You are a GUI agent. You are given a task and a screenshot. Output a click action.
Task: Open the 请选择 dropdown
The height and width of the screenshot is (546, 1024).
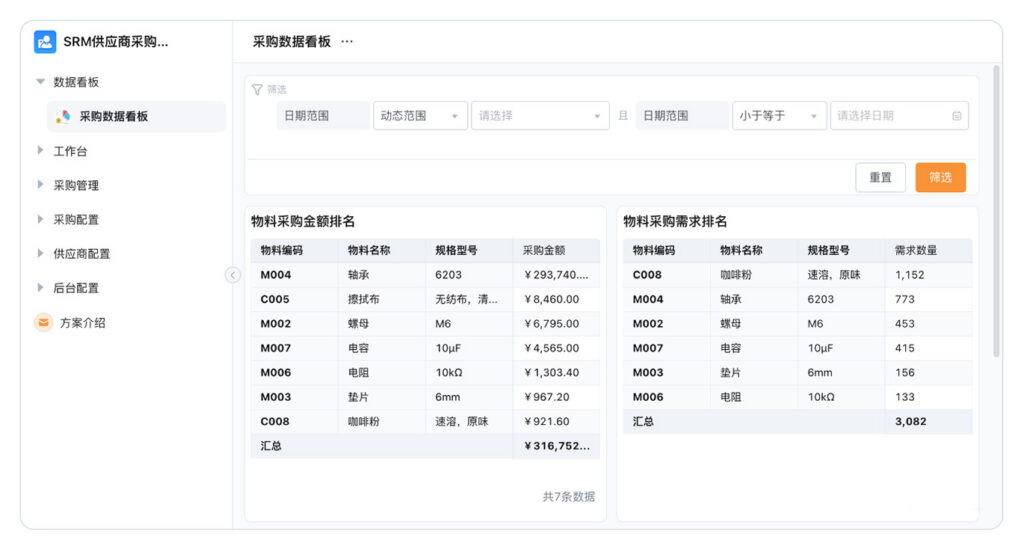[540, 116]
